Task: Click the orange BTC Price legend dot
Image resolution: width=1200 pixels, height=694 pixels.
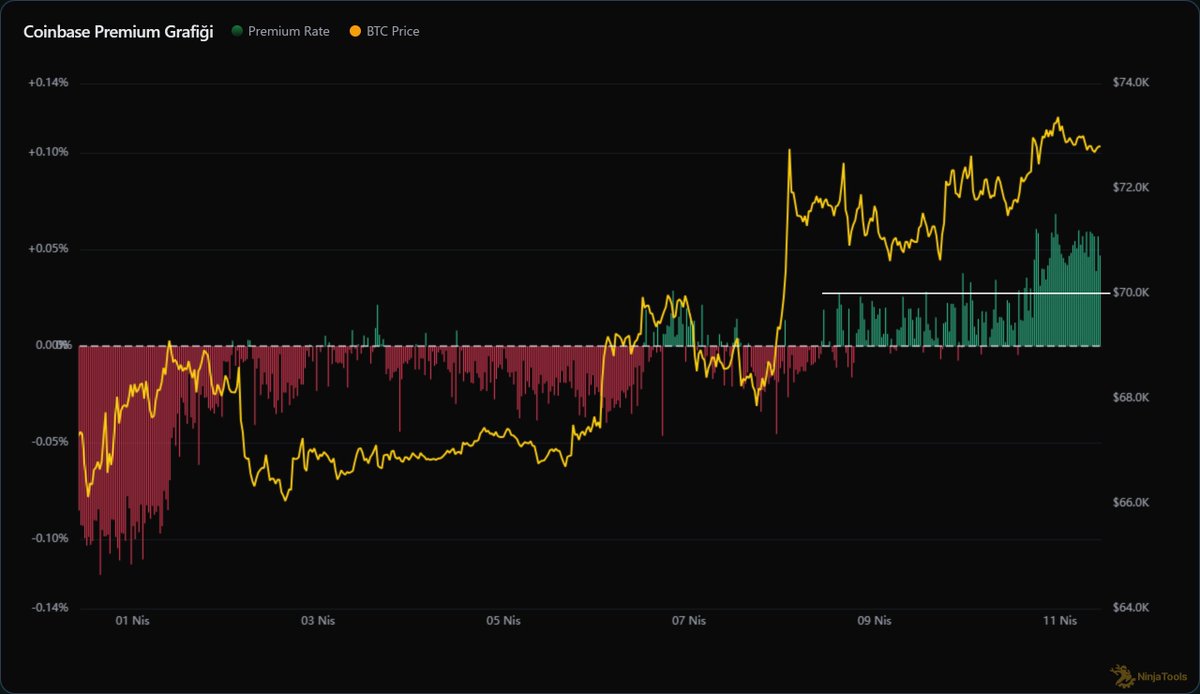Action: point(355,31)
